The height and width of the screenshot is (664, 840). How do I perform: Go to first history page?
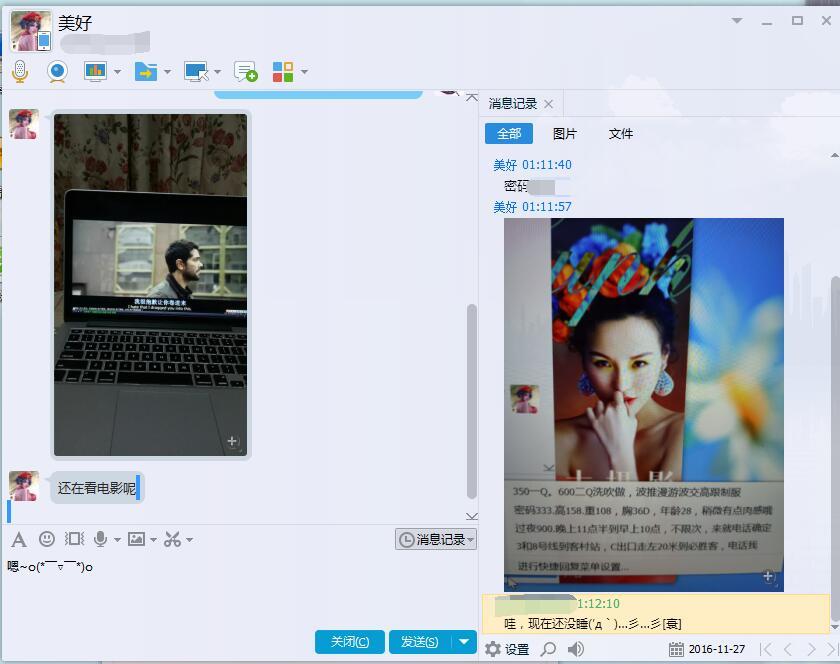coord(766,649)
